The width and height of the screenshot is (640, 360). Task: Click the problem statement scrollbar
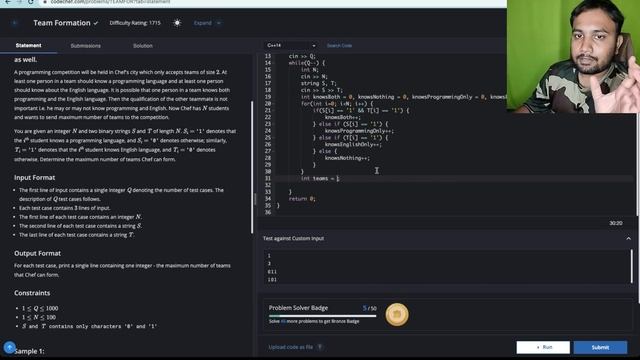point(252,167)
